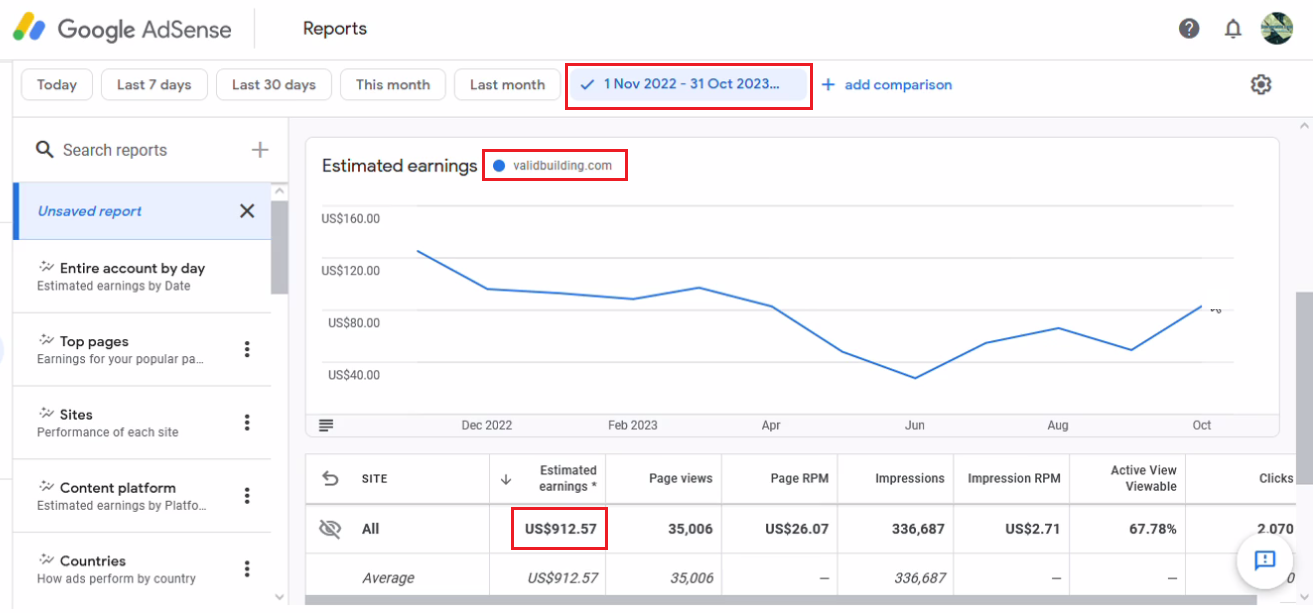
Task: Open the Help question mark icon
Action: click(x=1189, y=28)
